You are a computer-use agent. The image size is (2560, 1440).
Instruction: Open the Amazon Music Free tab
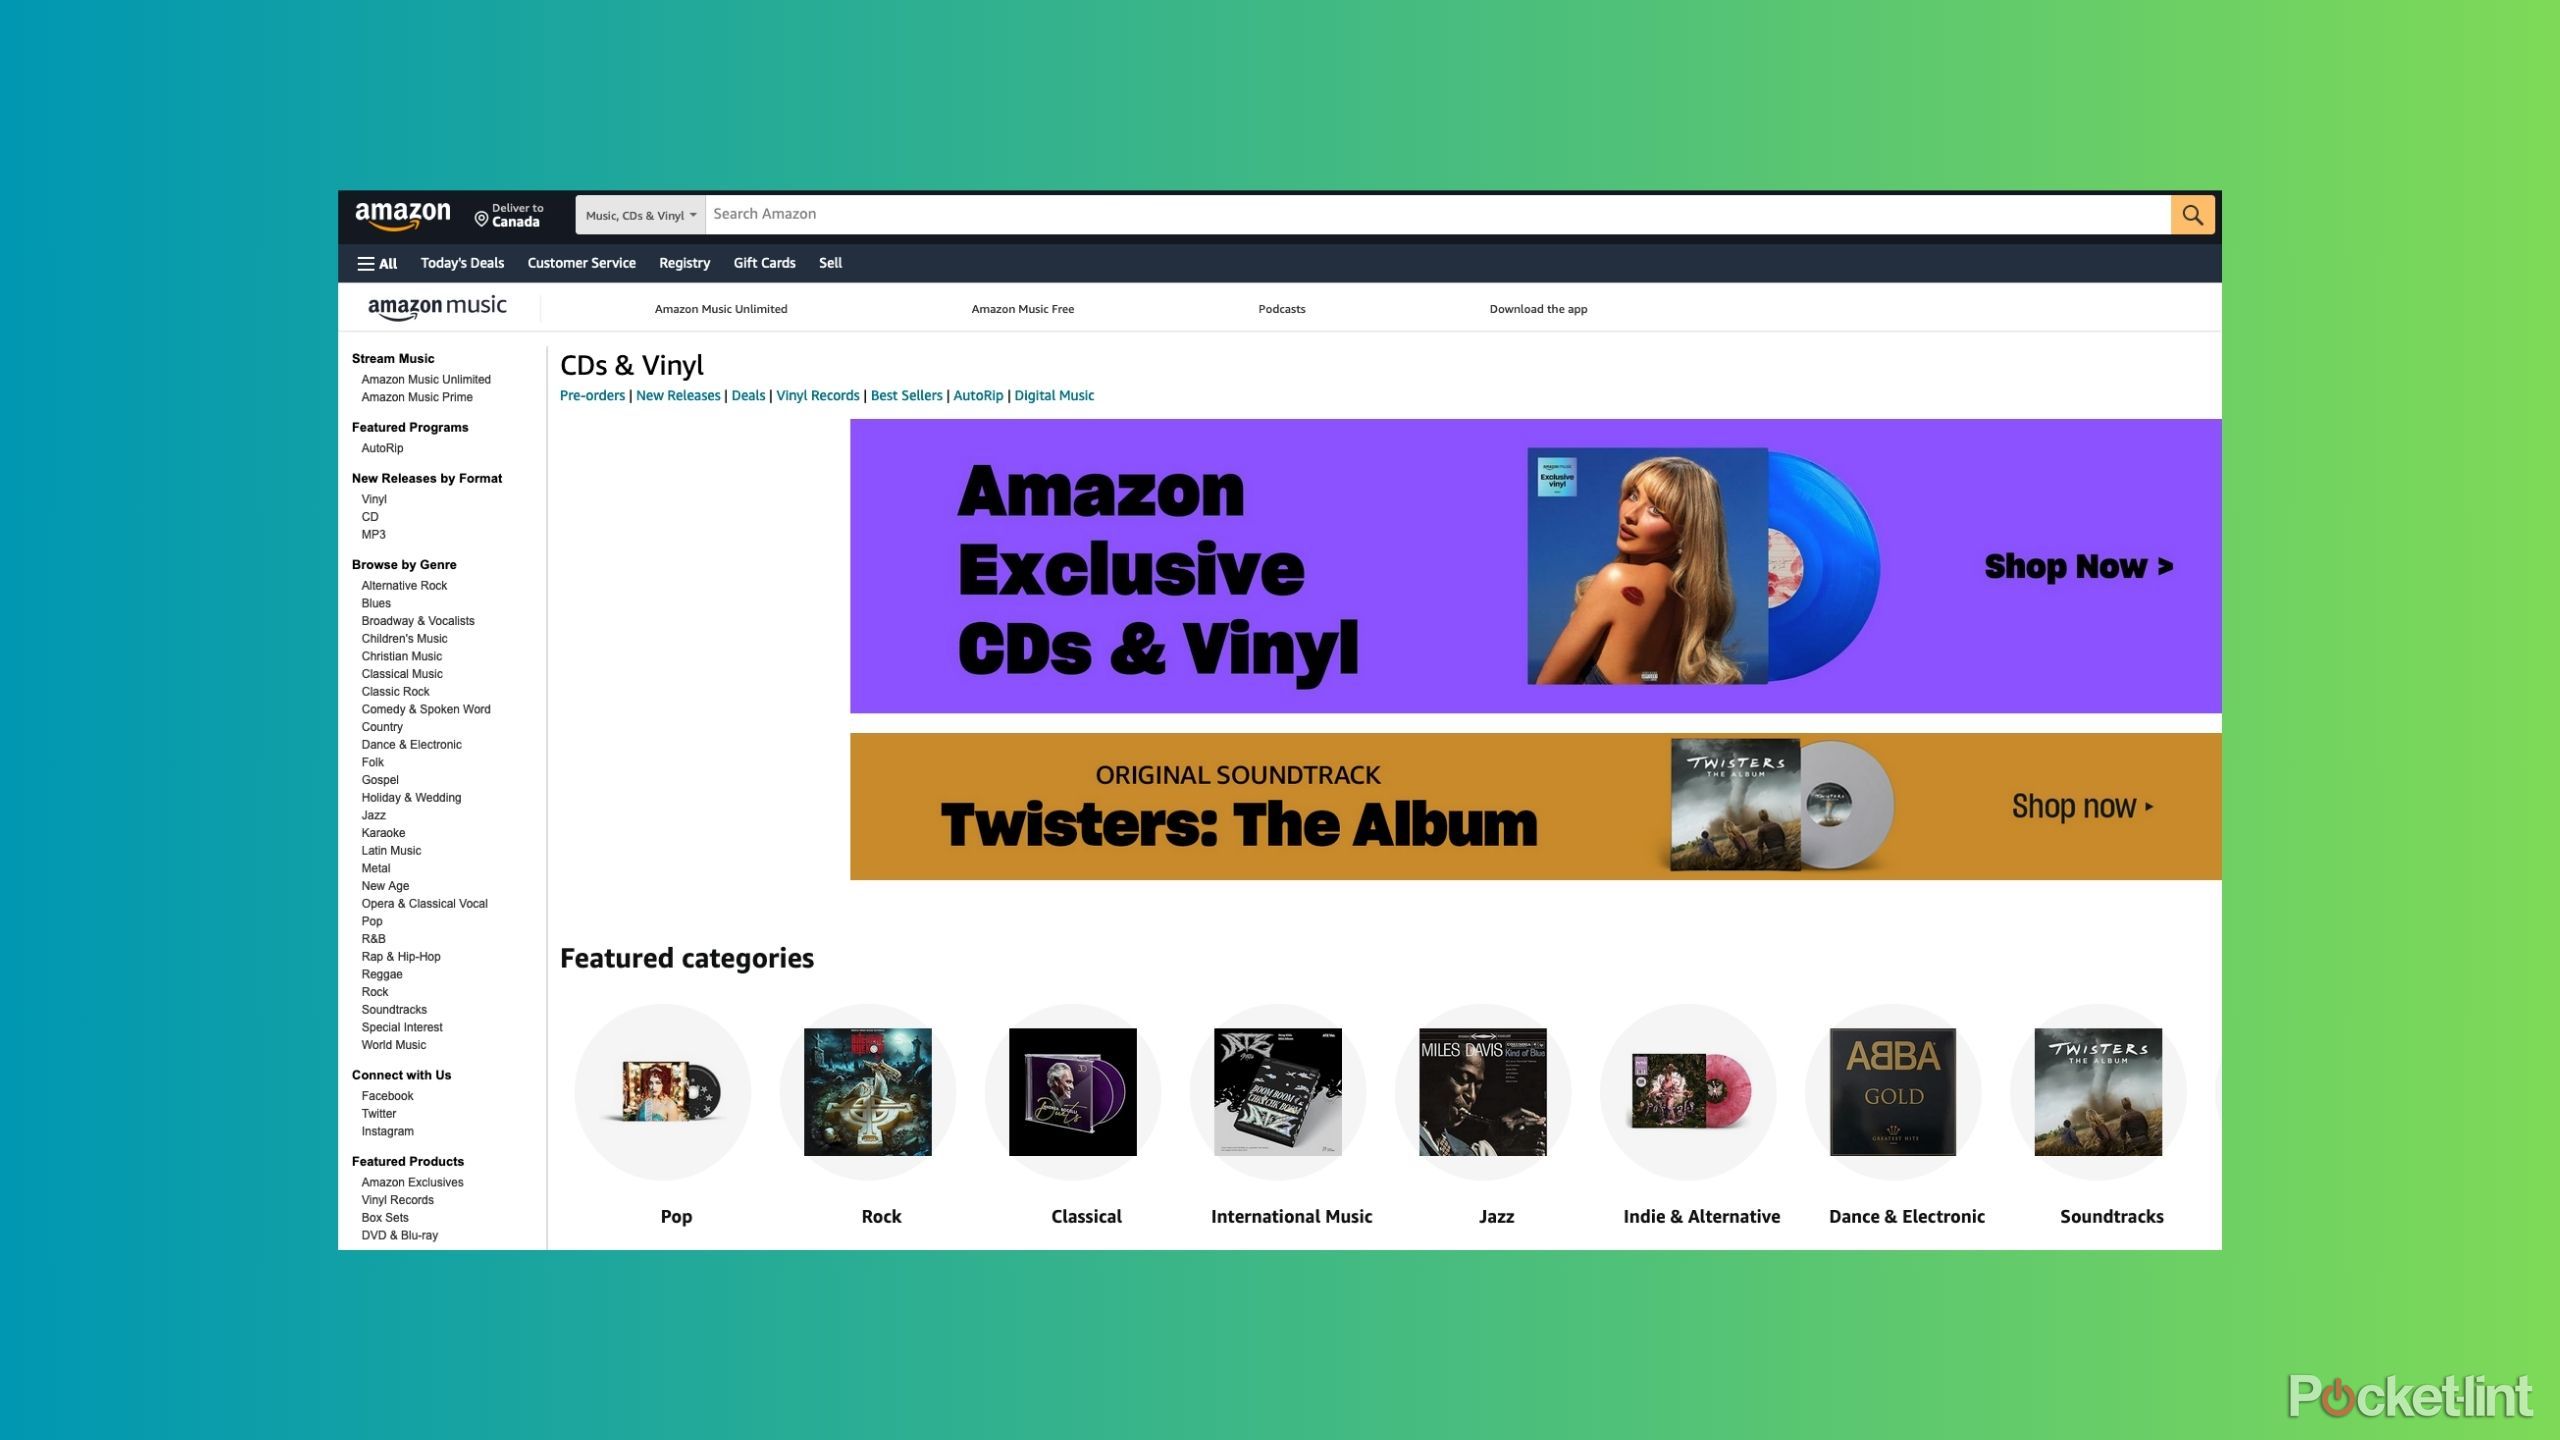[x=1023, y=308]
